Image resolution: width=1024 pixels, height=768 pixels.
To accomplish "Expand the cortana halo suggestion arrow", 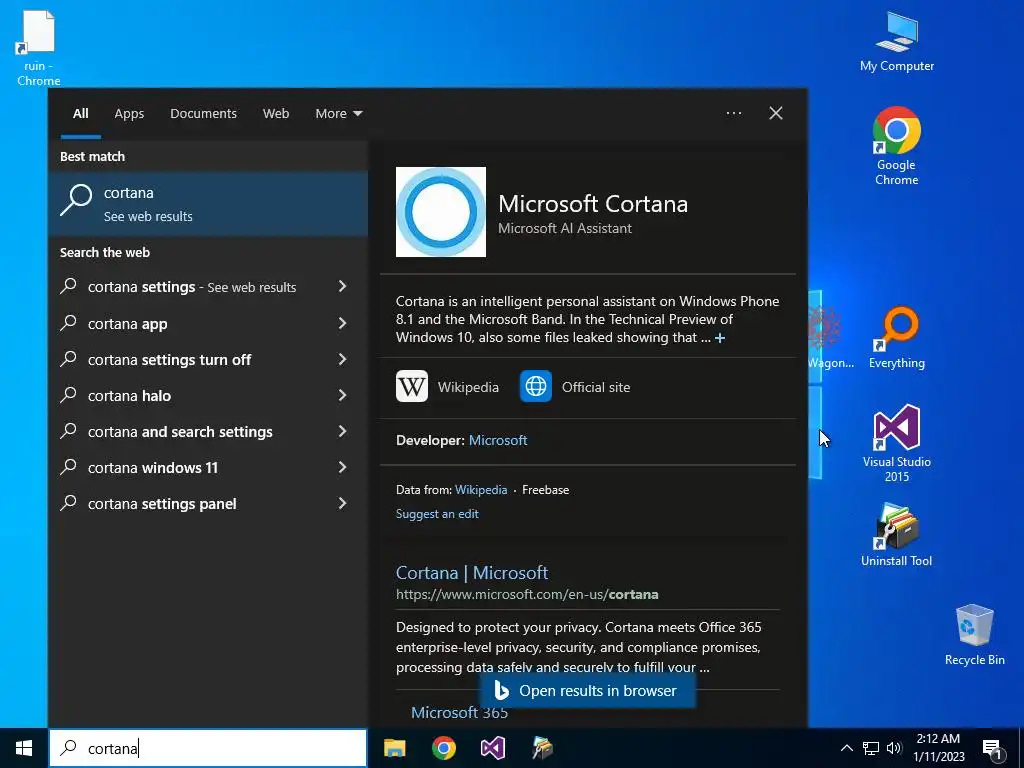I will [x=342, y=394].
